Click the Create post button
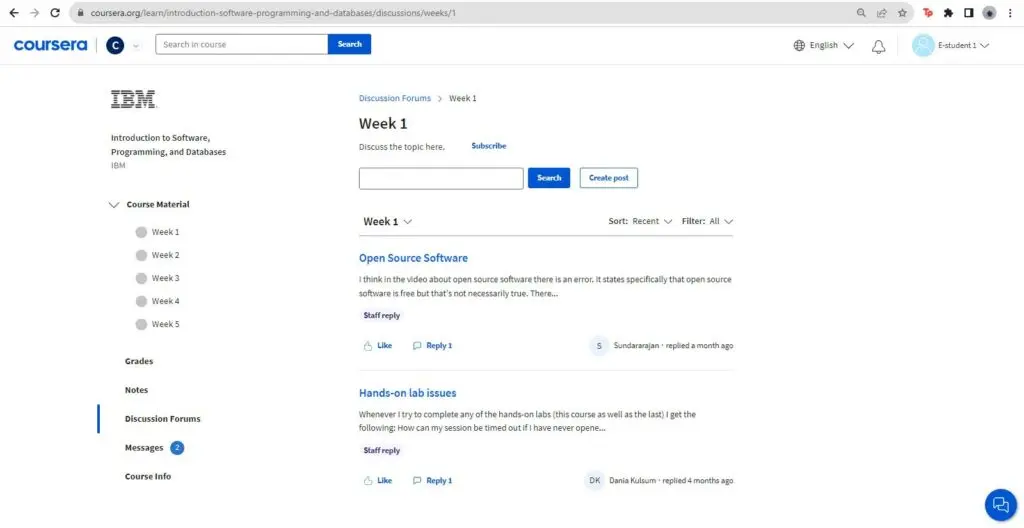Viewport: 1024px width, 528px height. click(x=609, y=178)
